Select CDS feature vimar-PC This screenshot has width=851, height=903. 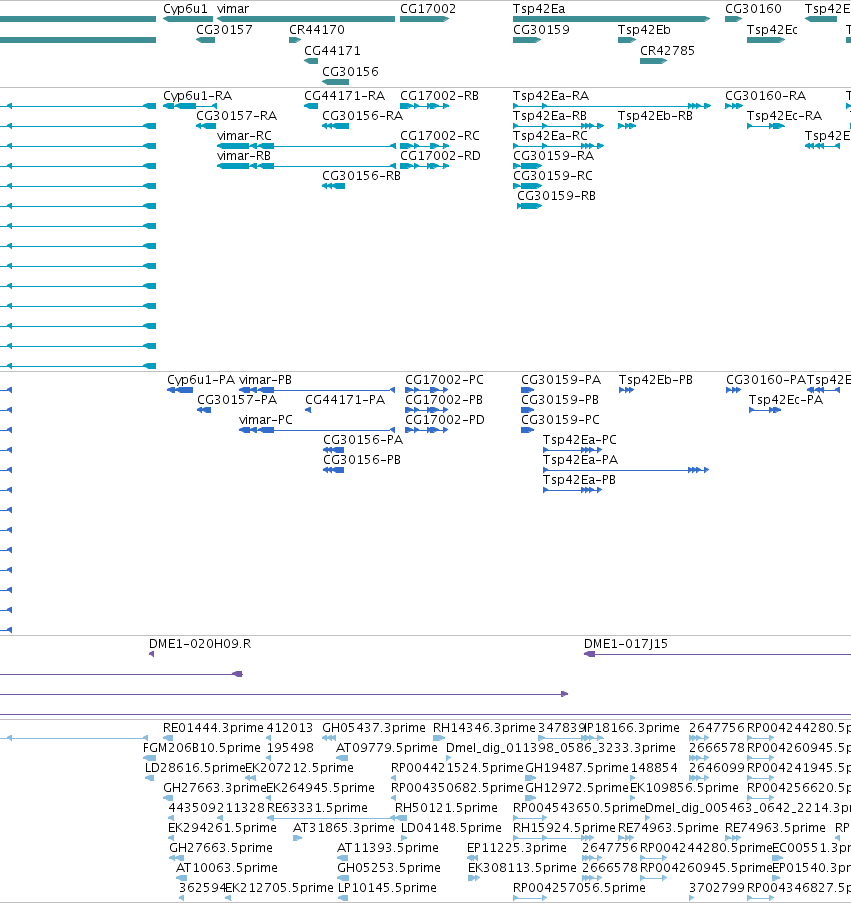(265, 420)
